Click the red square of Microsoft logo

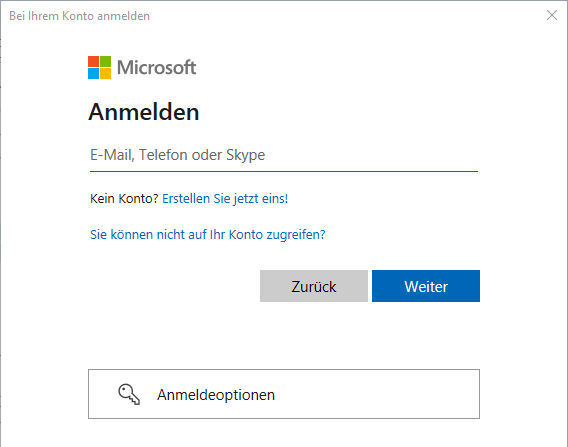93,61
